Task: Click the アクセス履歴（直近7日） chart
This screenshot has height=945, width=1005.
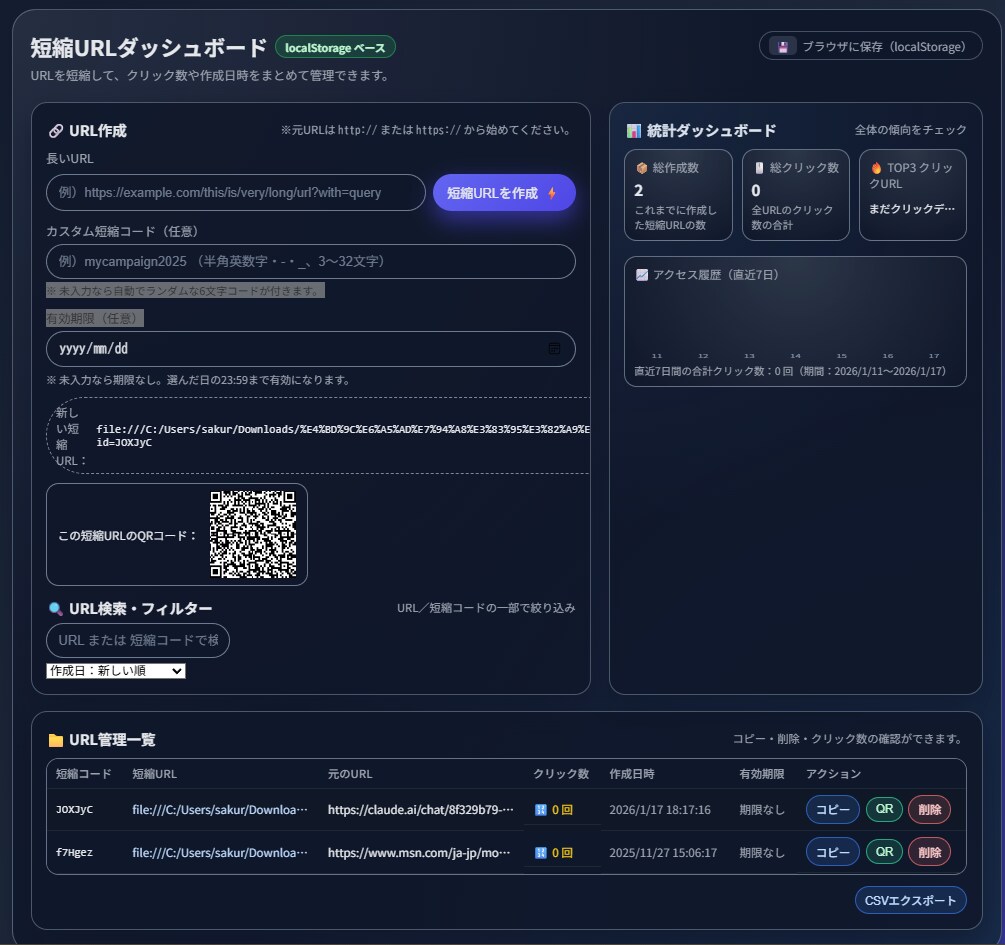Action: click(795, 321)
